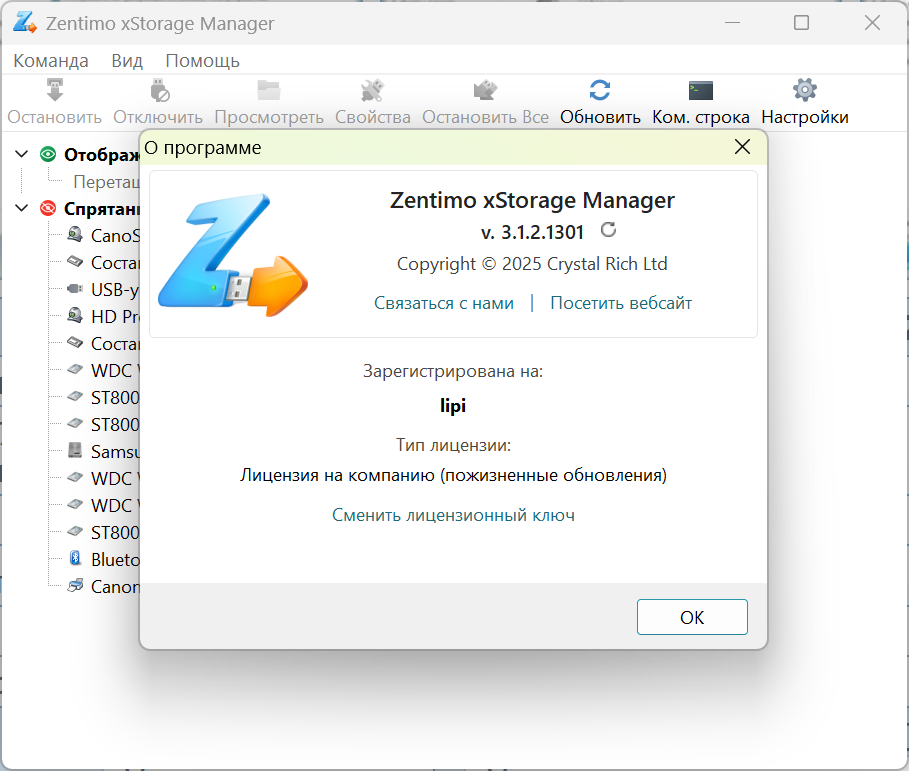Click the green eye Отображаемые icon
This screenshot has width=909, height=771.
pos(48,154)
